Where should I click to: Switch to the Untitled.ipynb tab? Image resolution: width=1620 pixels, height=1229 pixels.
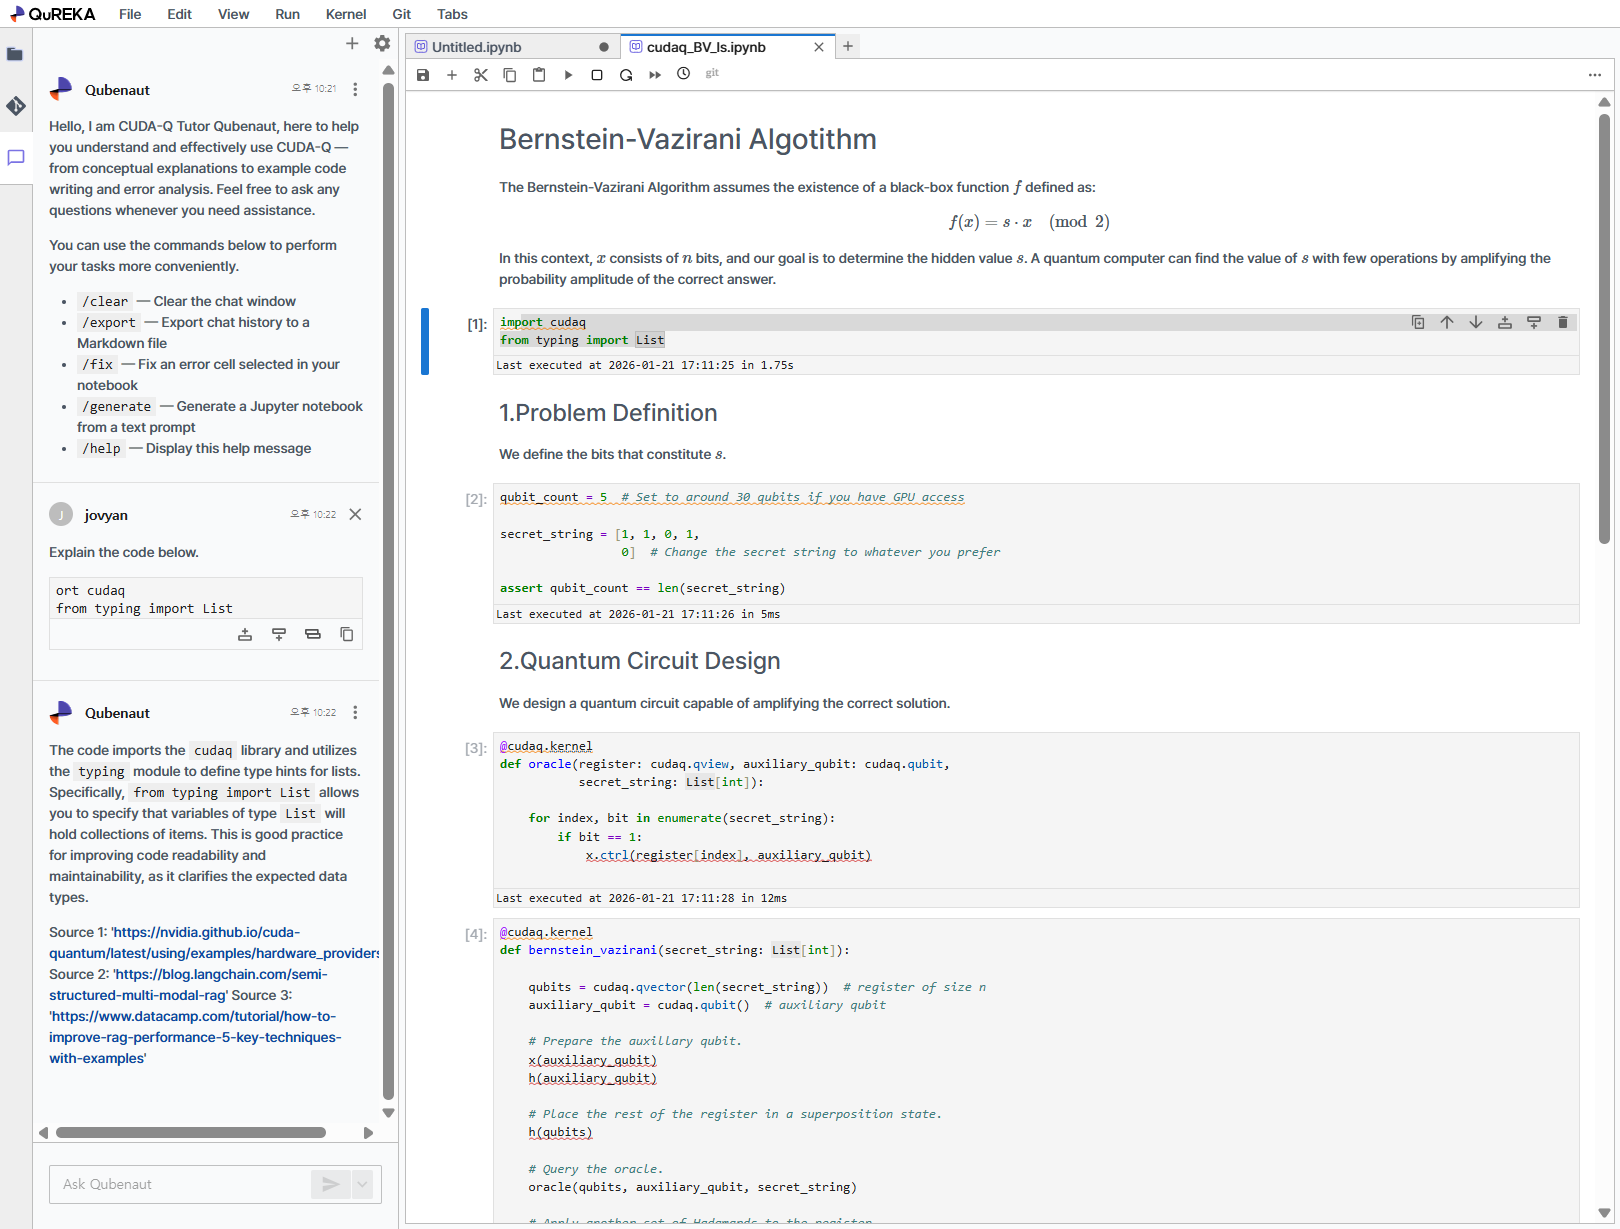point(477,47)
